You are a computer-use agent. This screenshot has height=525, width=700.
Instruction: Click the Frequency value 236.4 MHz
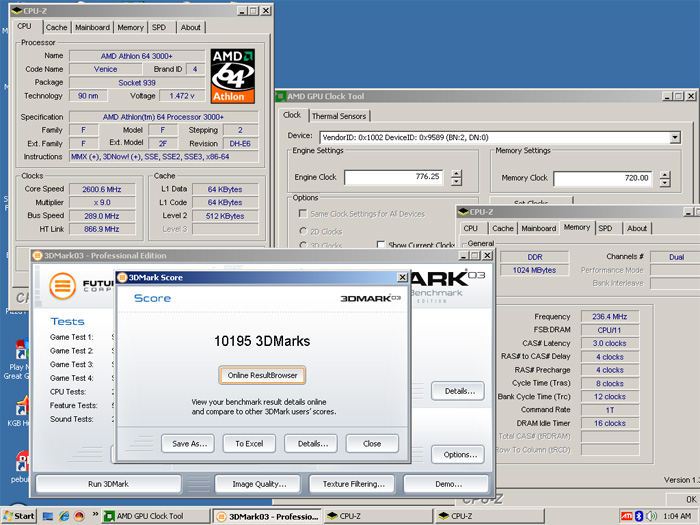610,317
